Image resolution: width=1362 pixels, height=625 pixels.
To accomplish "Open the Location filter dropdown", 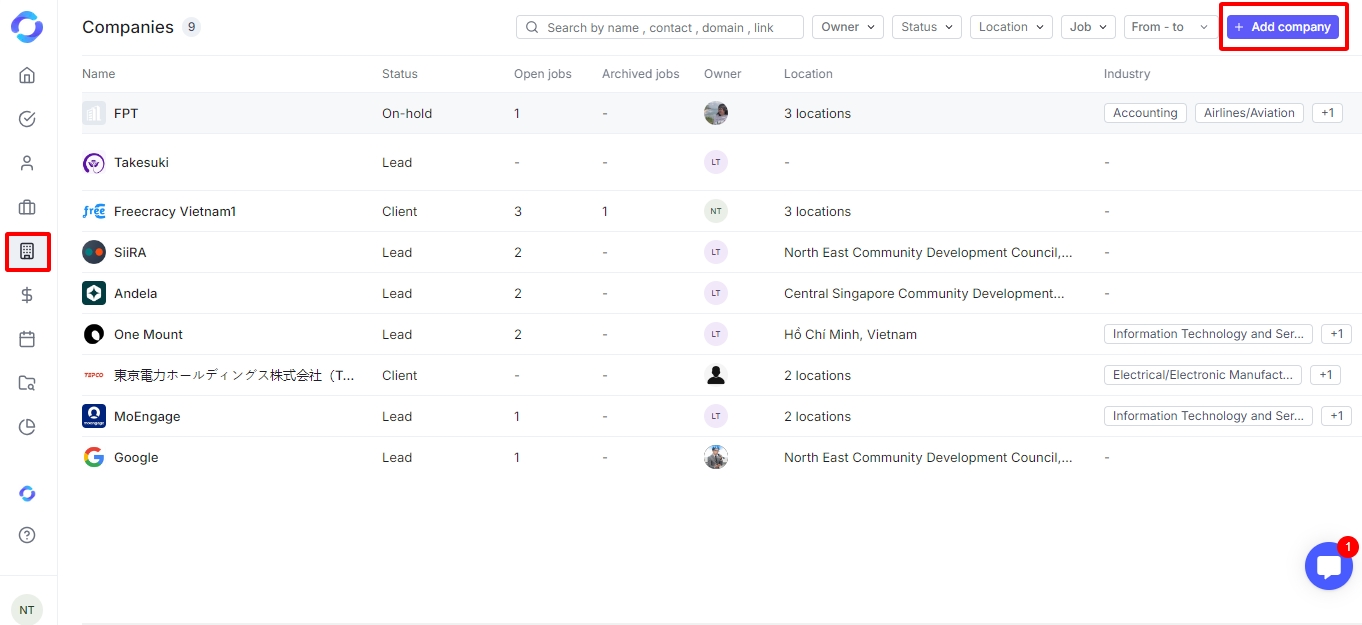I will 1011,27.
